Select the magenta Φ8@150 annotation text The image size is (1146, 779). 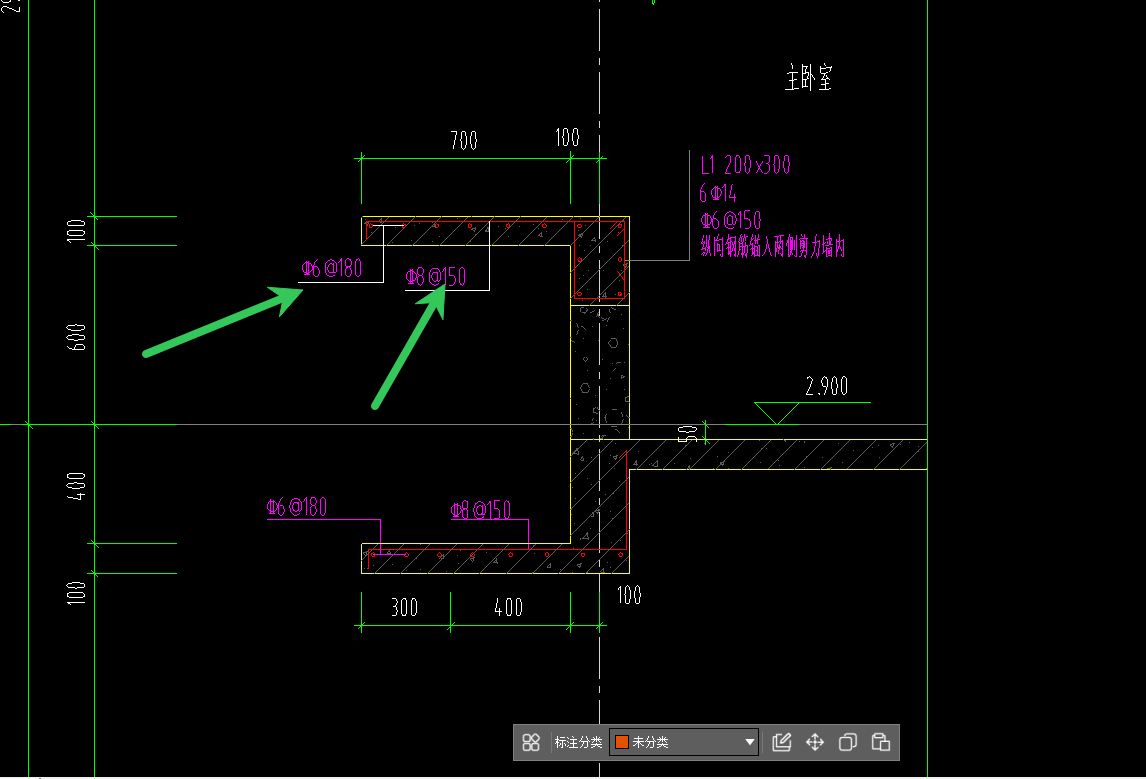pos(481,510)
